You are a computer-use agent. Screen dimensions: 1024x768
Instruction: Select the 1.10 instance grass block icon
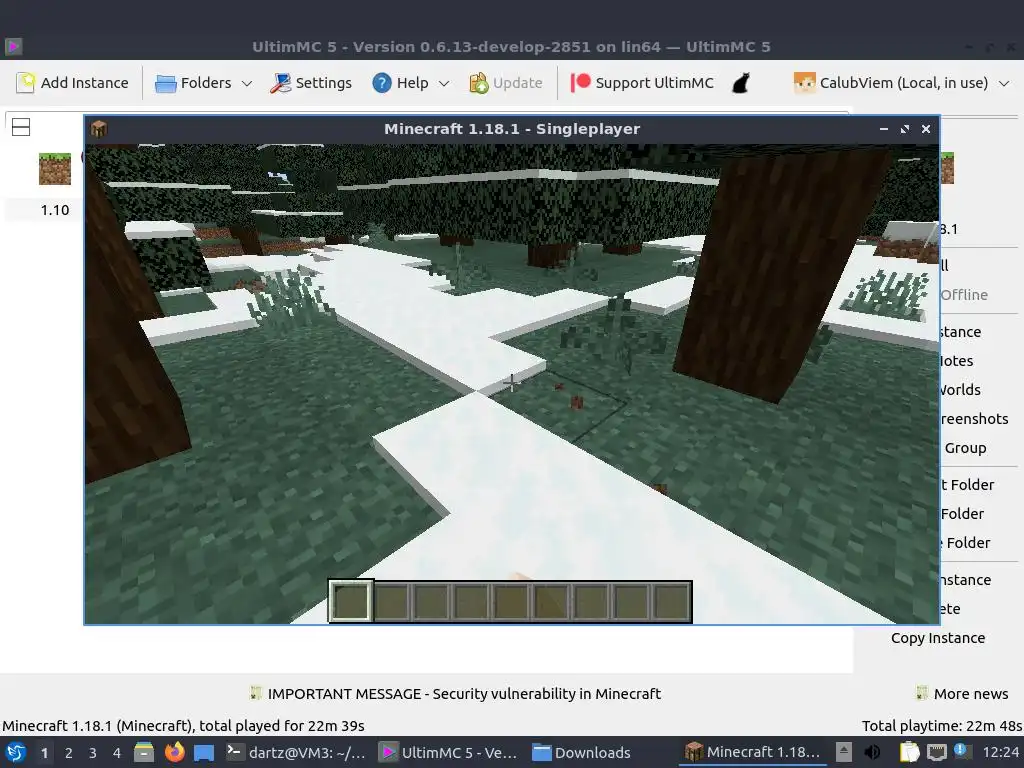pos(55,168)
